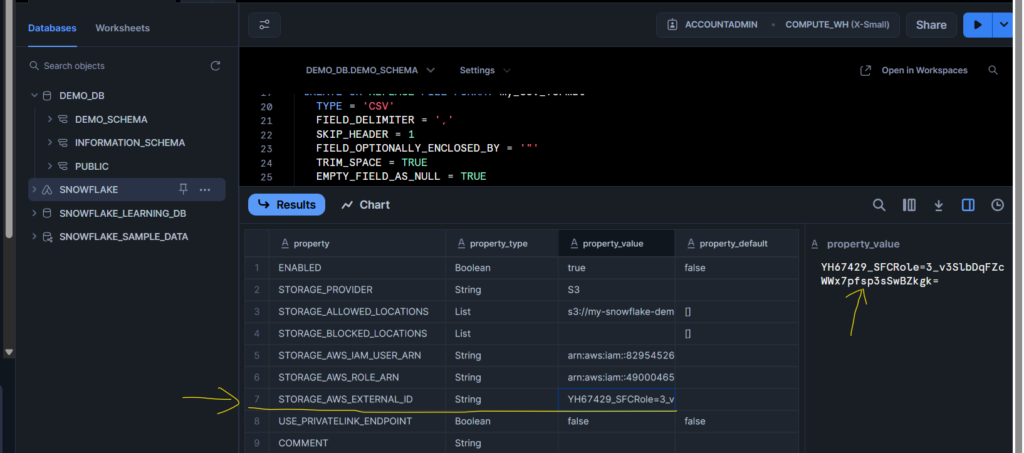Click the s3://my-snowflake-dem value cell
This screenshot has width=1024, height=453.
point(616,311)
